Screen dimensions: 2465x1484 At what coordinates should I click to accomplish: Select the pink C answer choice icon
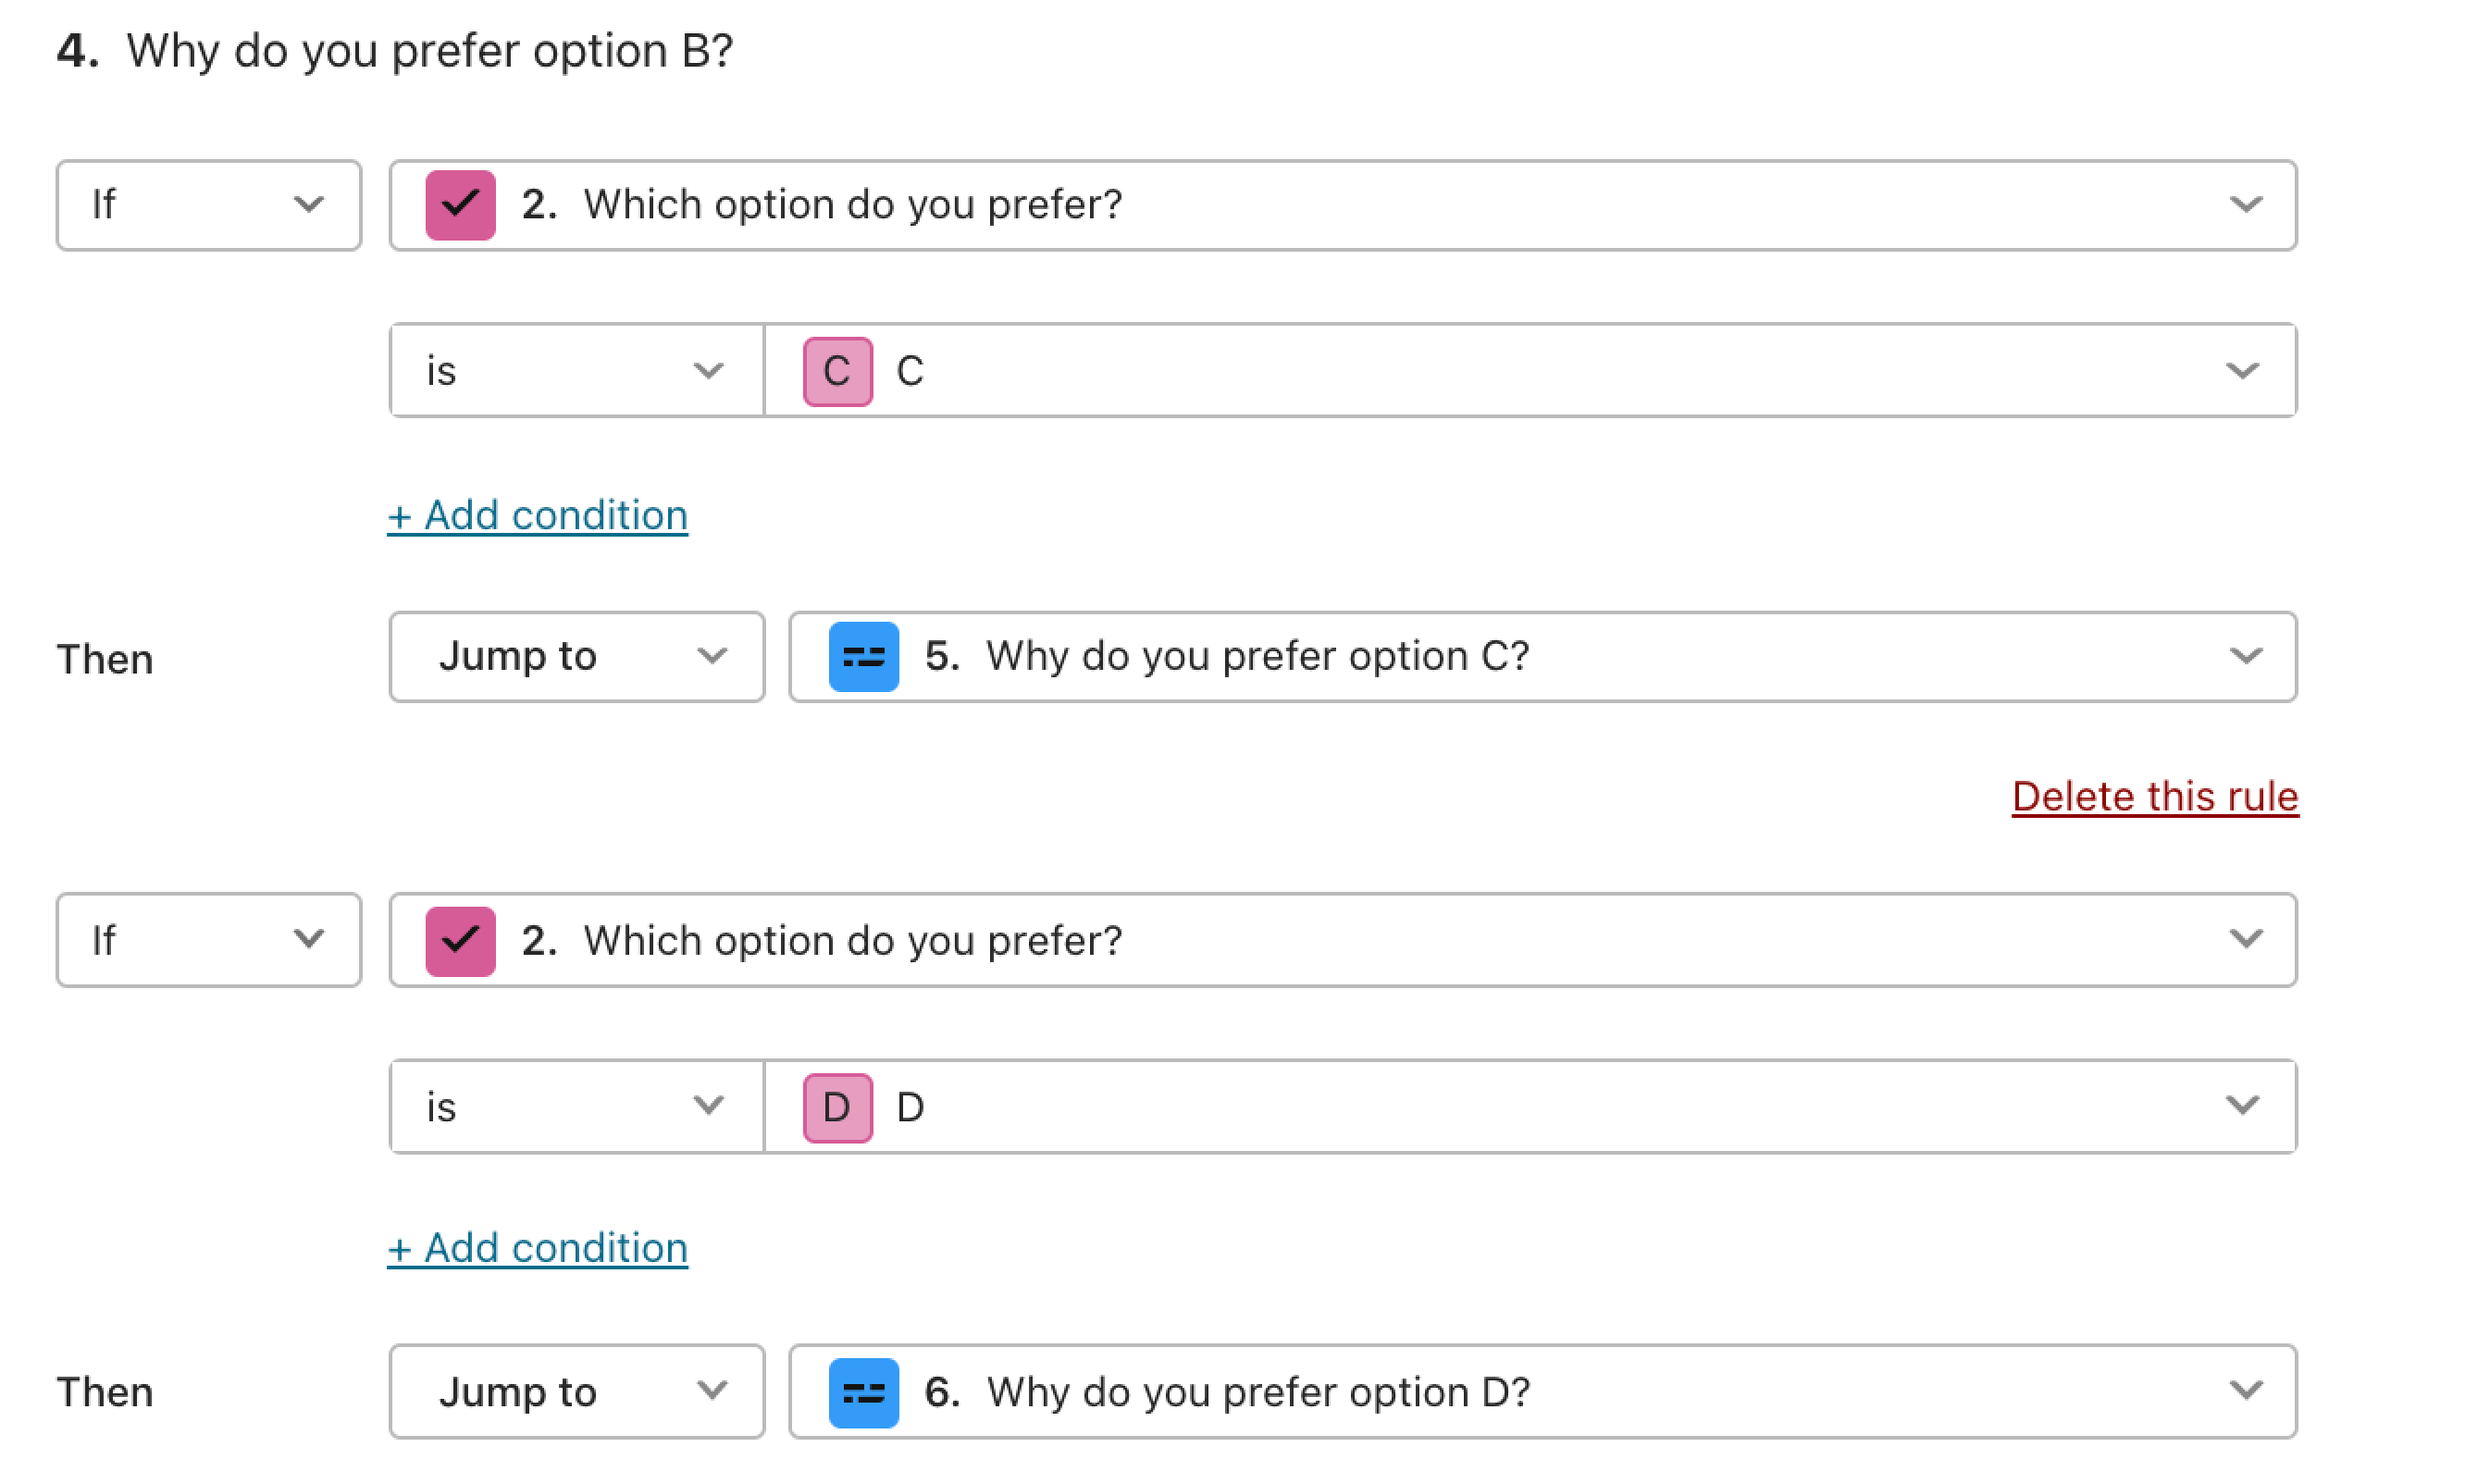837,370
